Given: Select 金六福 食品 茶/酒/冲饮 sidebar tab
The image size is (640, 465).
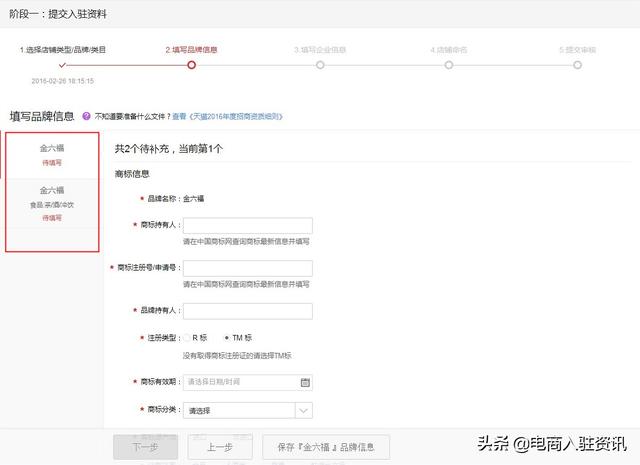Looking at the screenshot, I should pos(52,204).
